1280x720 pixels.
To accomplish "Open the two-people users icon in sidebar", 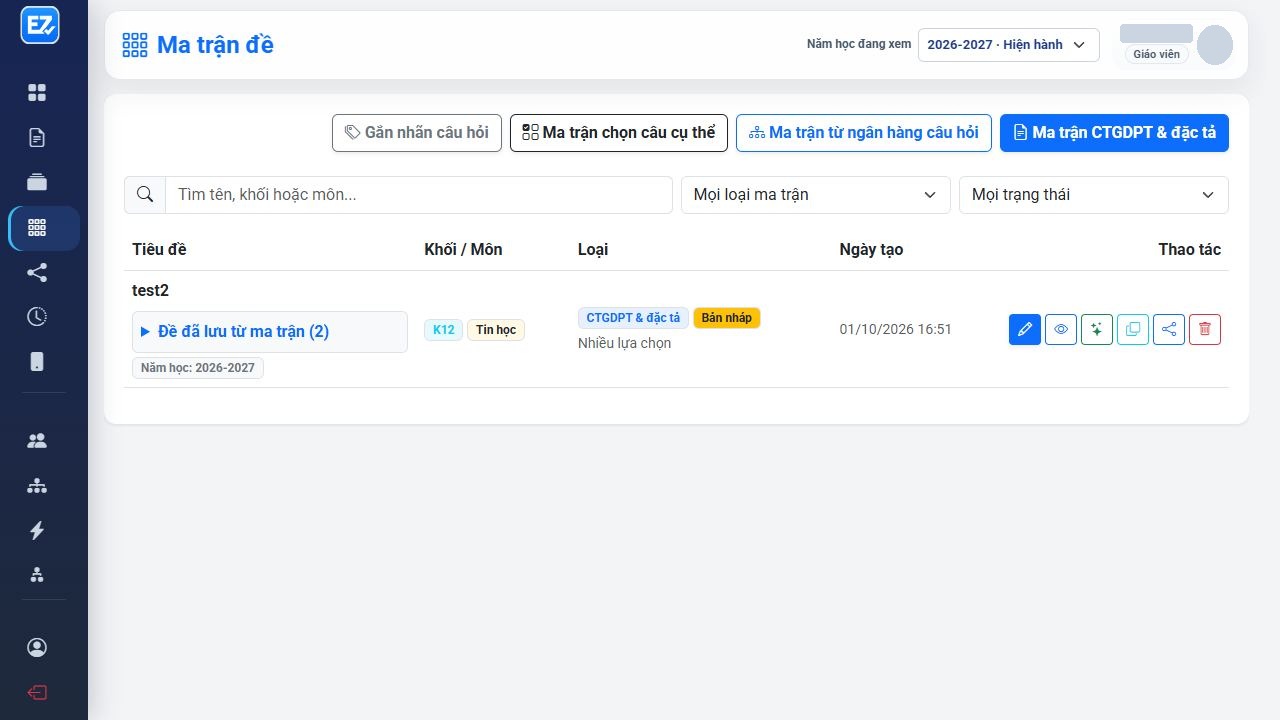I will pos(37,441).
